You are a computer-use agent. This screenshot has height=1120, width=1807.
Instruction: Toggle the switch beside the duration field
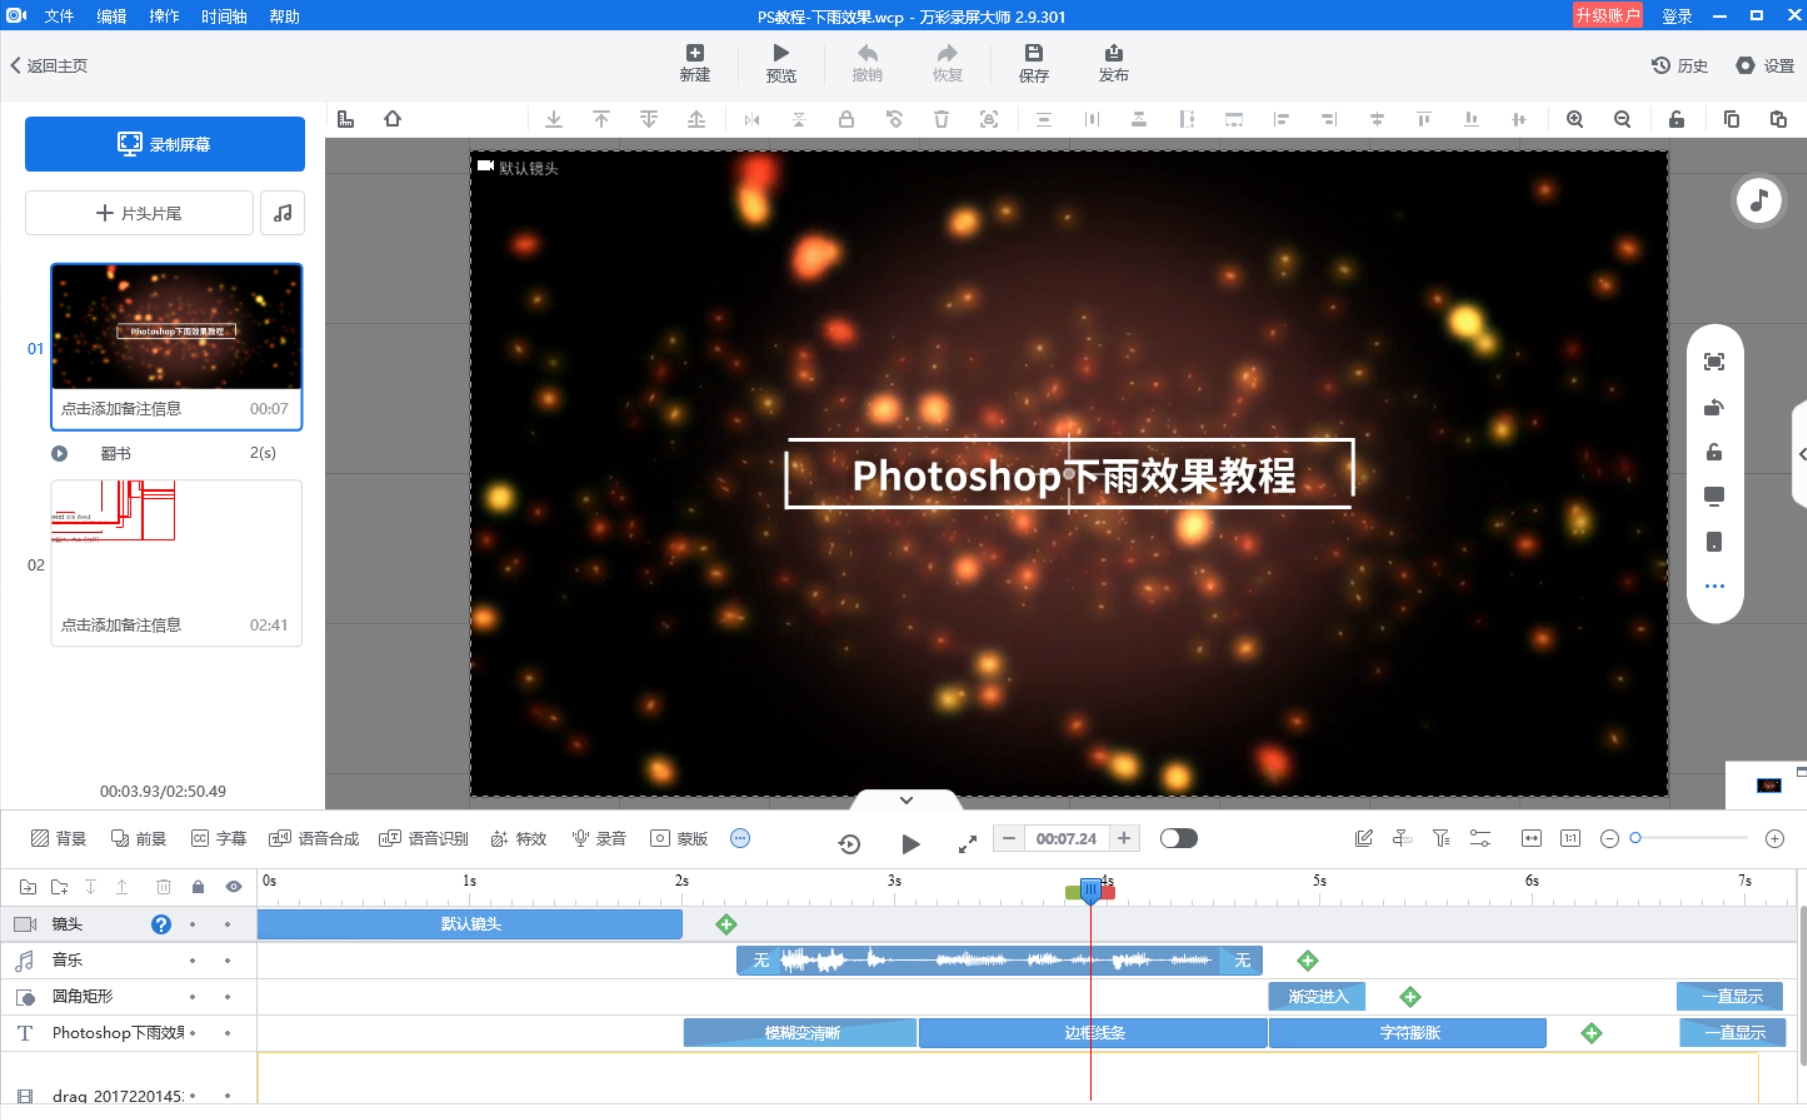coord(1178,838)
